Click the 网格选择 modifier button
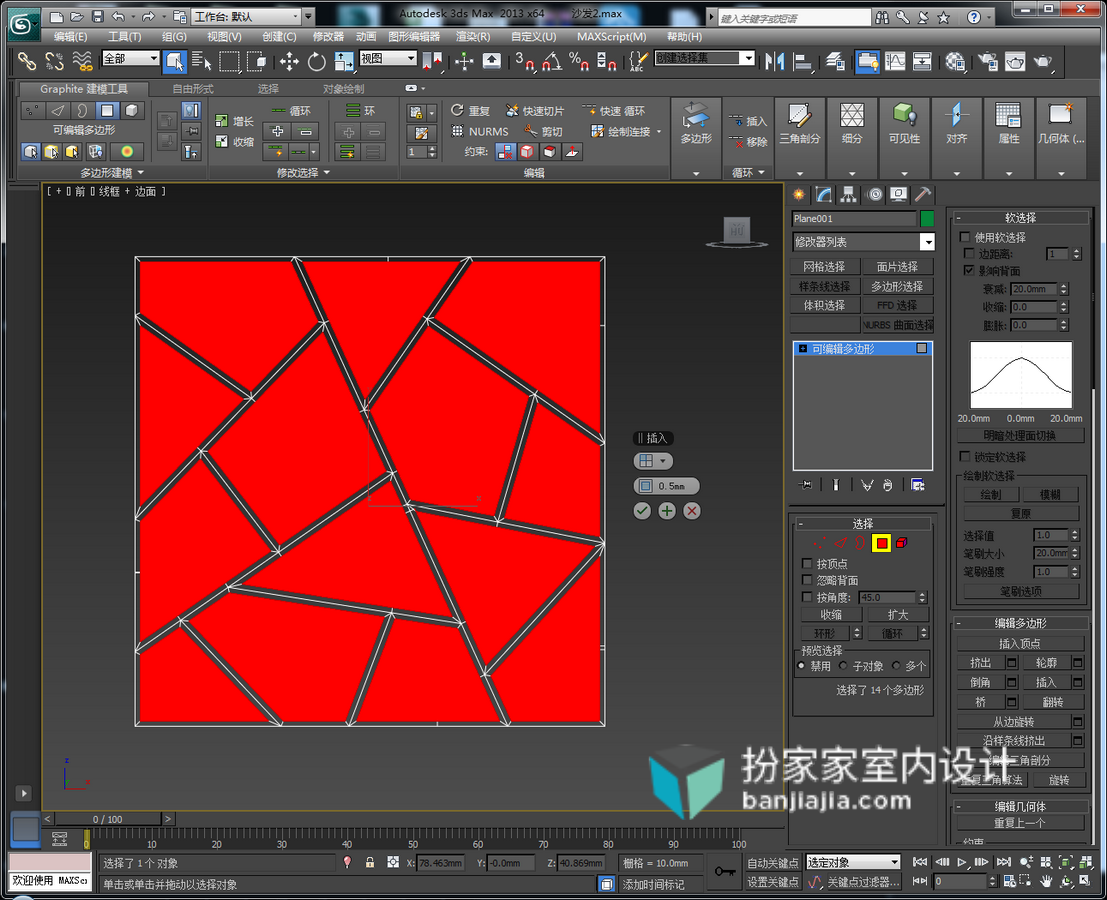Screen dimensions: 1107x900 [x=824, y=267]
